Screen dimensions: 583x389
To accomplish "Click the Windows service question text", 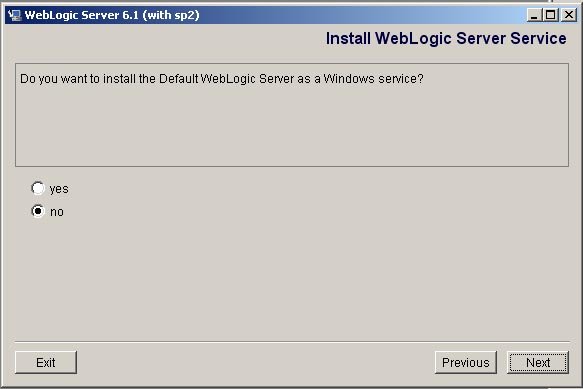I will pos(222,79).
